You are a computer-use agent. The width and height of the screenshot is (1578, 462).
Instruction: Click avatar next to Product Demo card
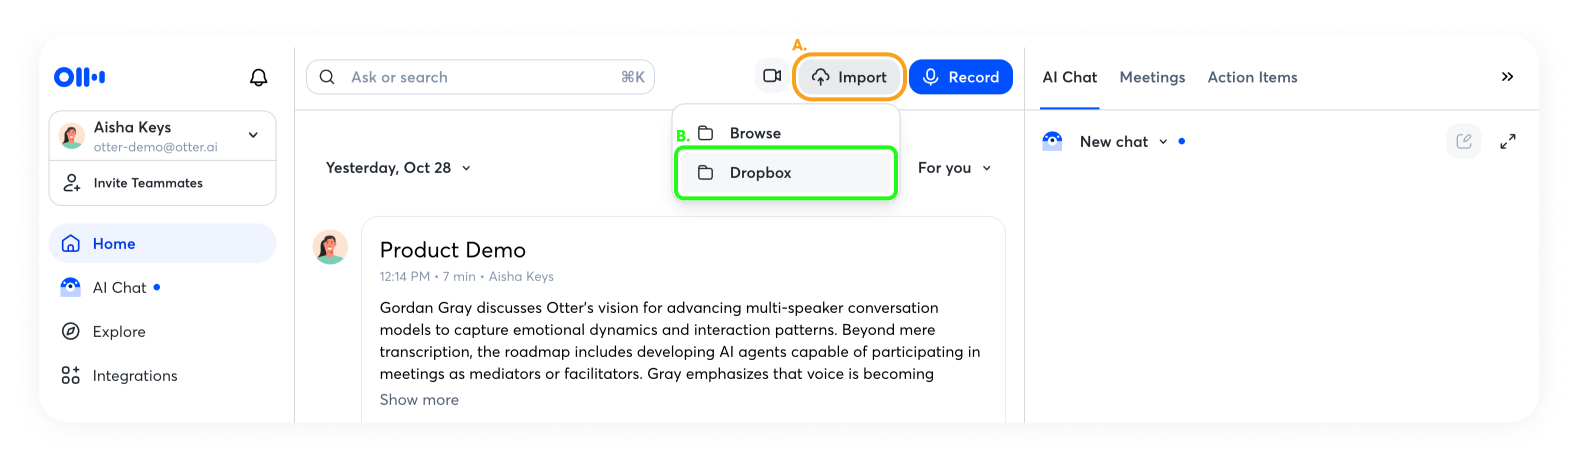pos(330,247)
